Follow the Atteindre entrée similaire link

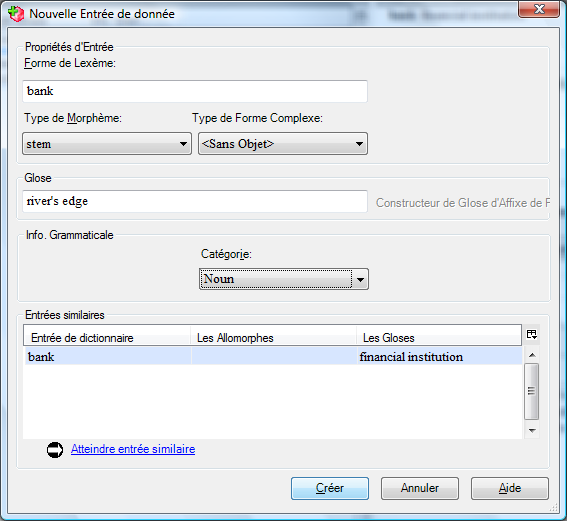[x=133, y=449]
